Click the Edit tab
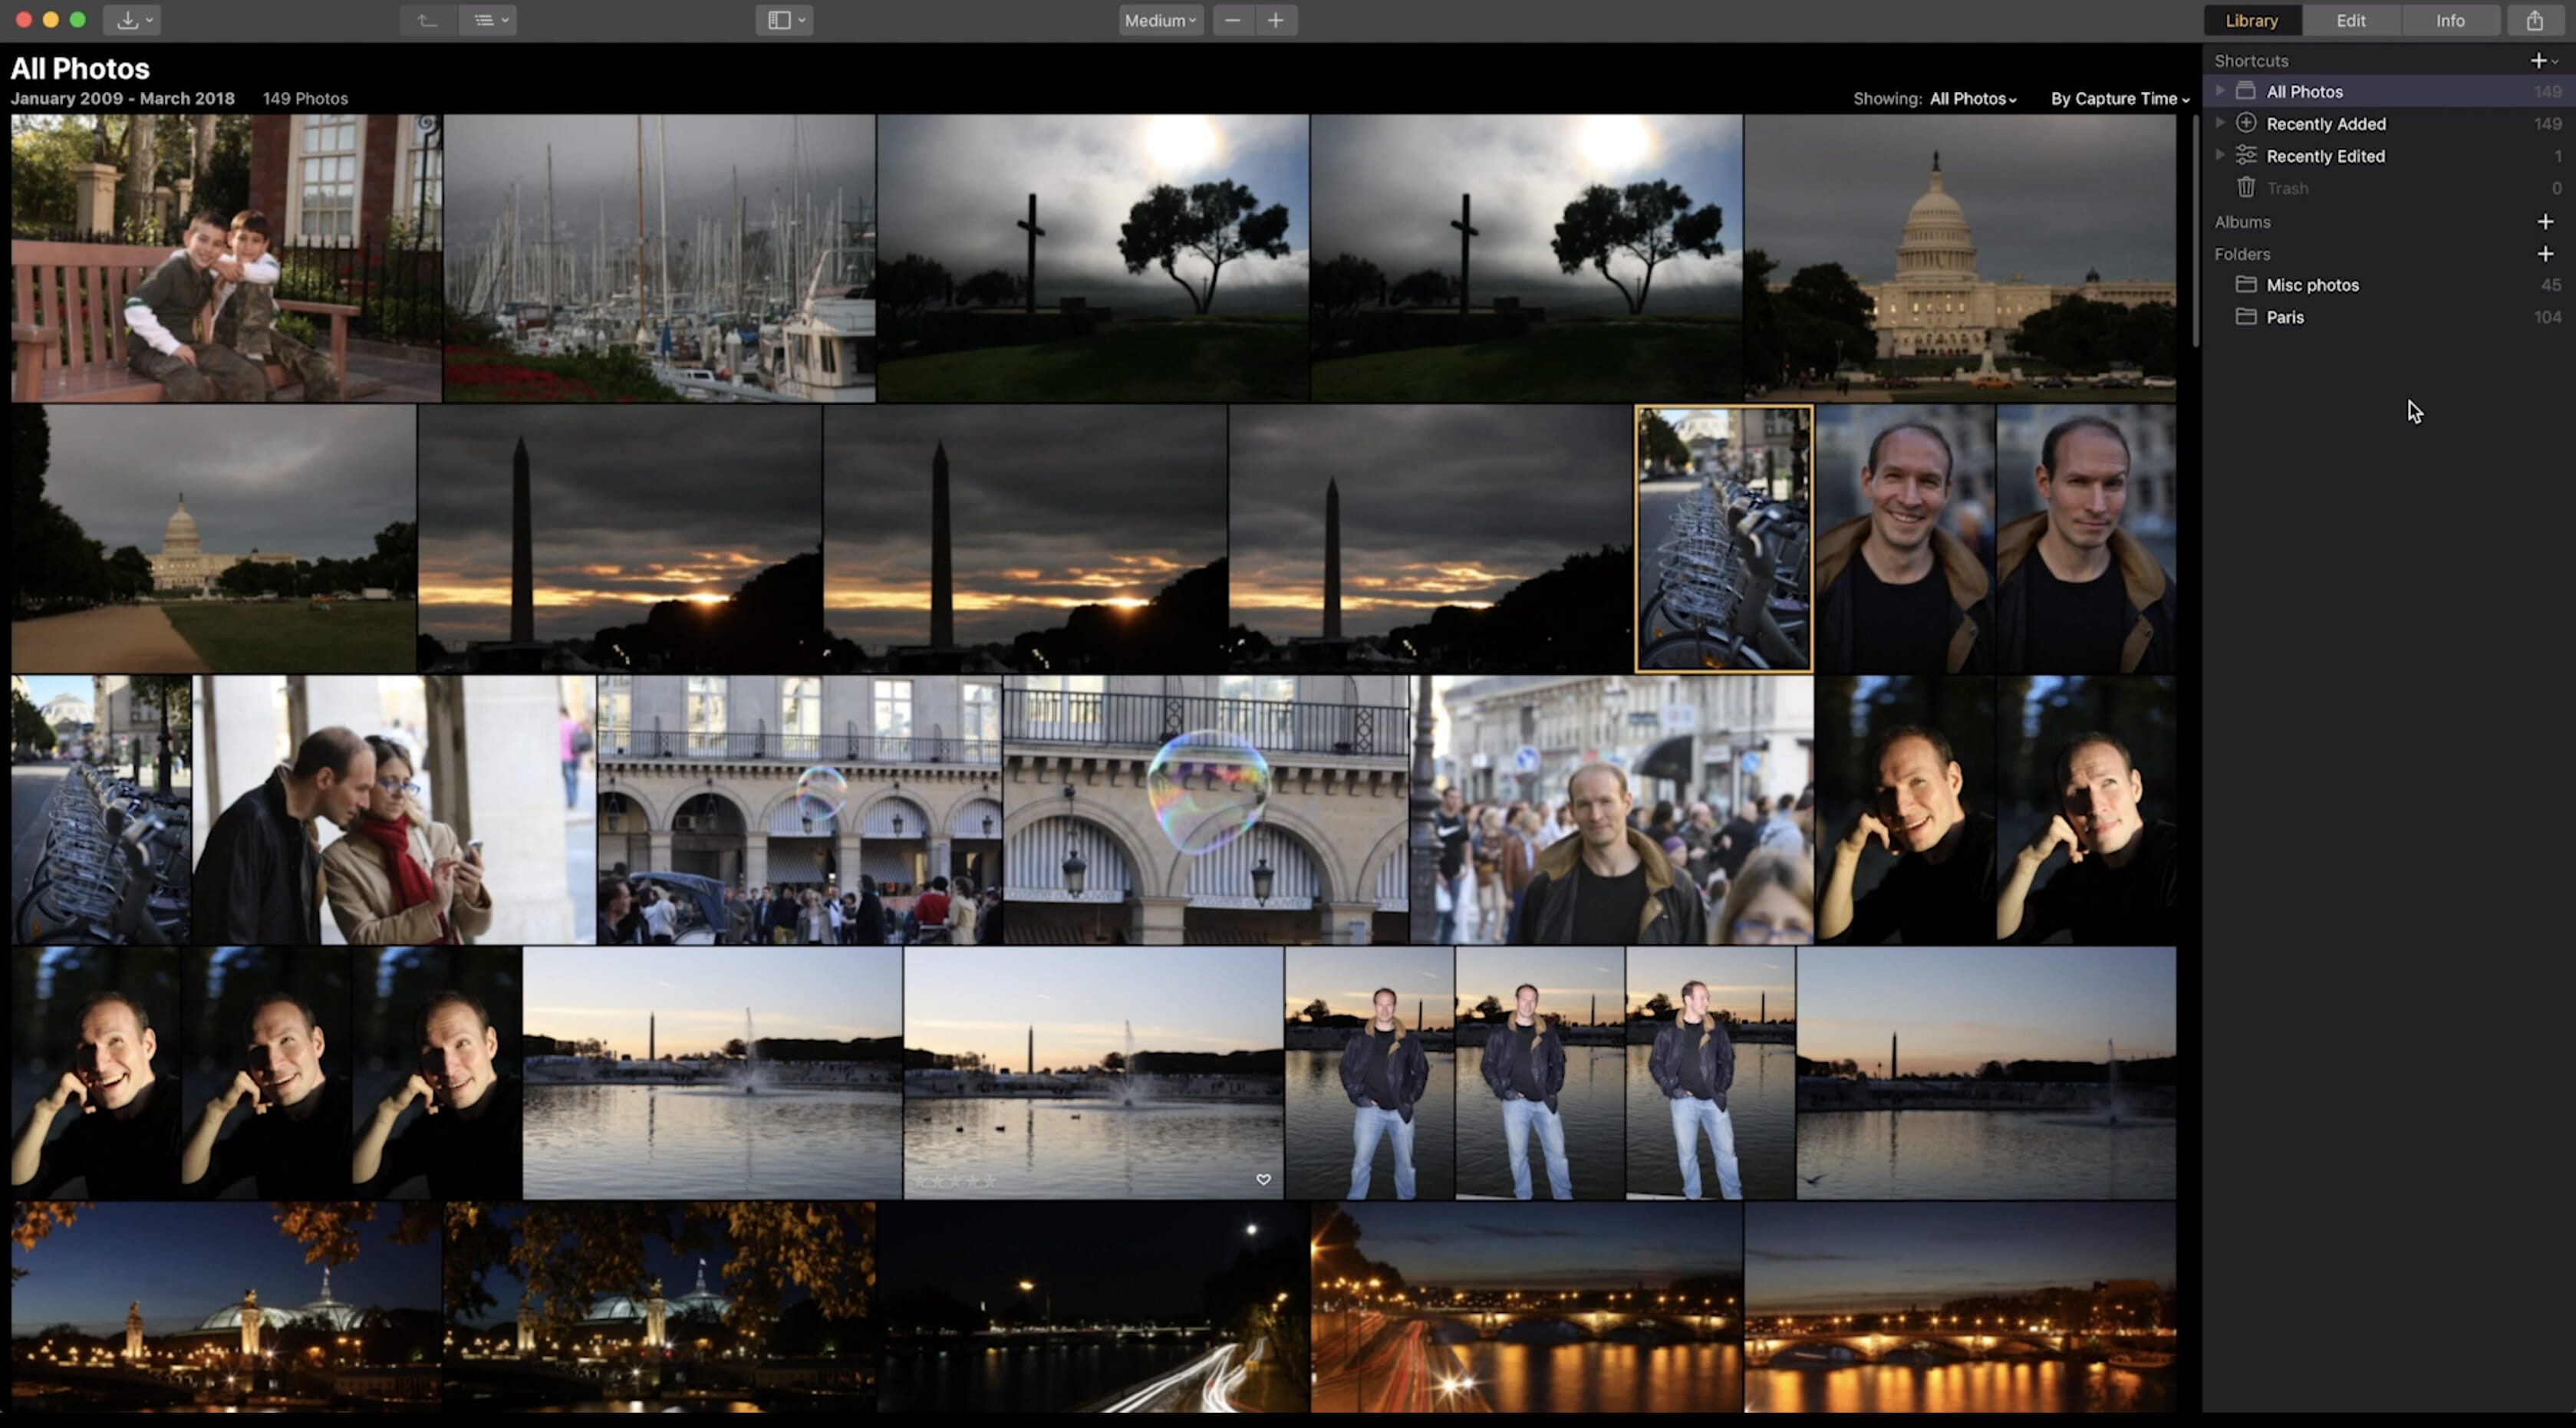Image resolution: width=2576 pixels, height=1428 pixels. [2351, 19]
